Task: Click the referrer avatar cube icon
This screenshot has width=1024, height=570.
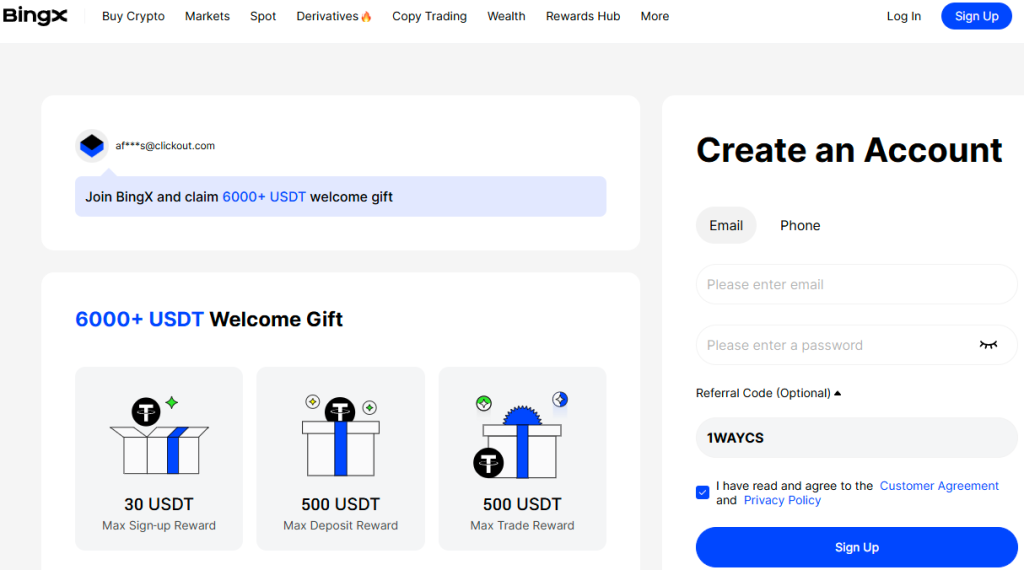Action: (x=92, y=145)
